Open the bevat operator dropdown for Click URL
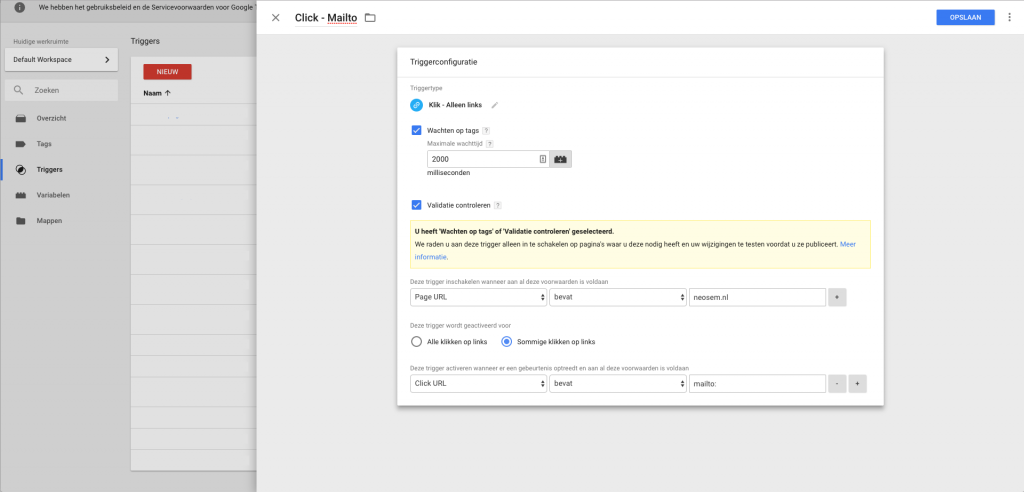Screen dimensions: 1024x492 tap(618, 384)
